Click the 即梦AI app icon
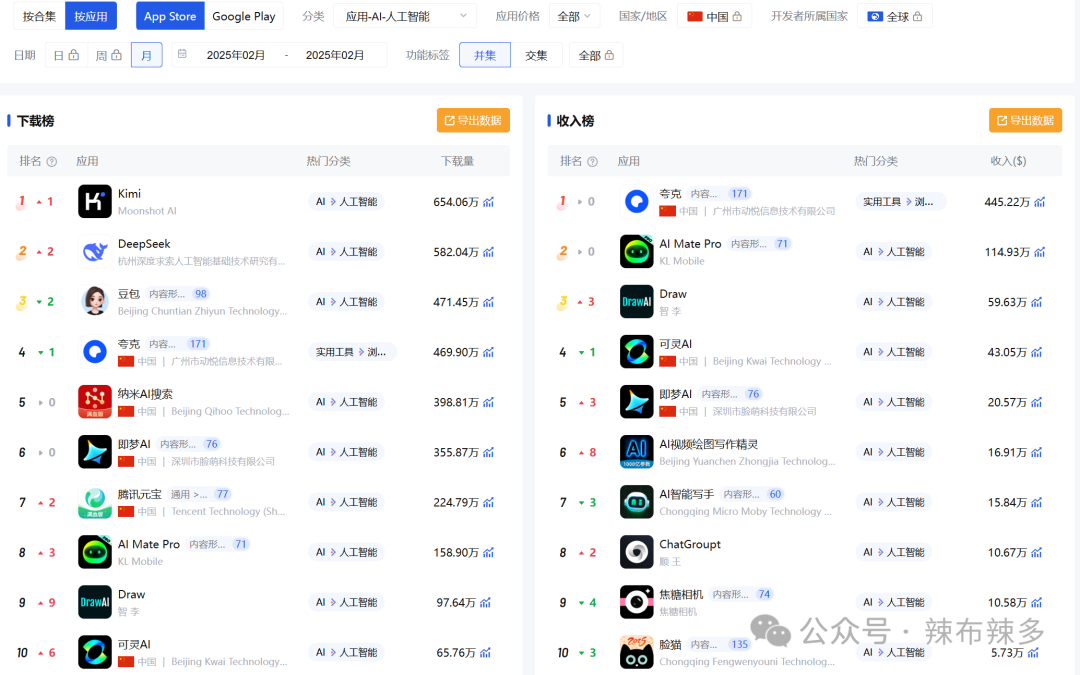The height and width of the screenshot is (675, 1080). pyautogui.click(x=94, y=451)
